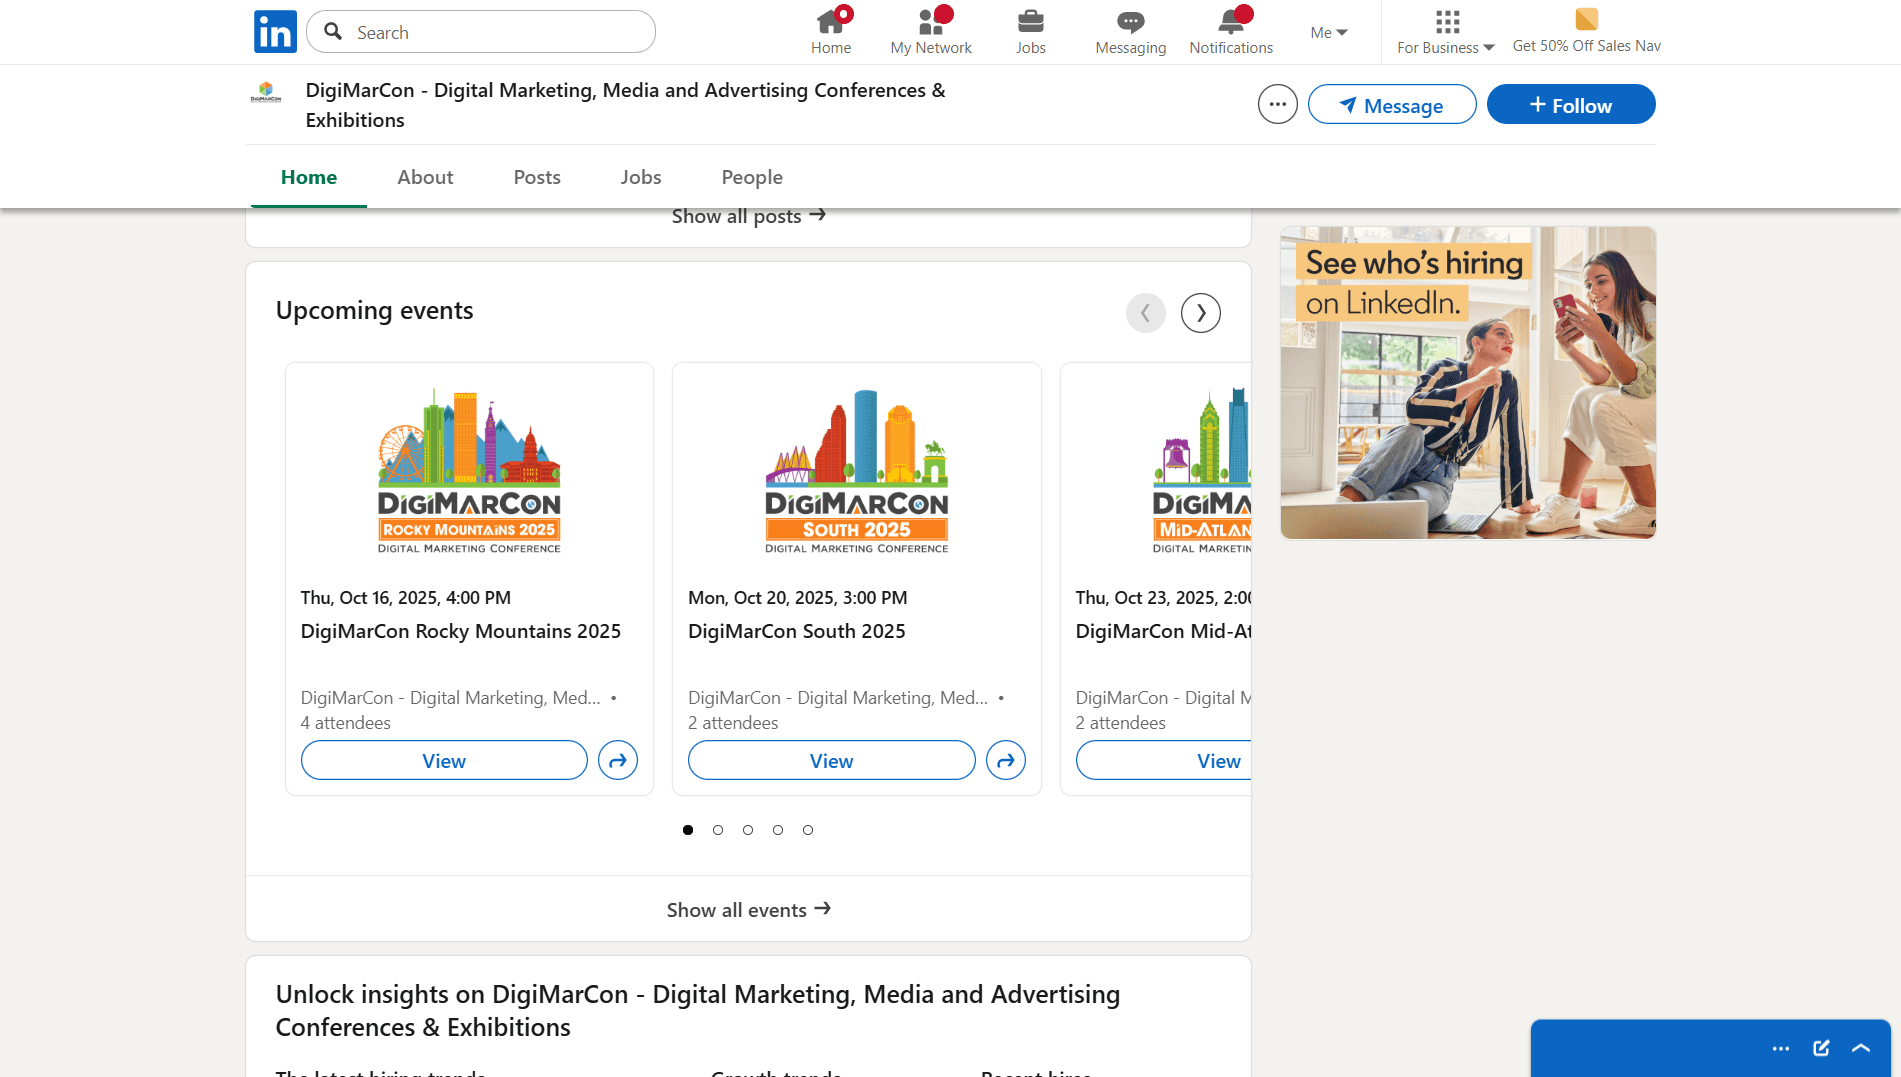Switch to the People tab
Viewport: 1901px width, 1077px height.
[x=751, y=177]
